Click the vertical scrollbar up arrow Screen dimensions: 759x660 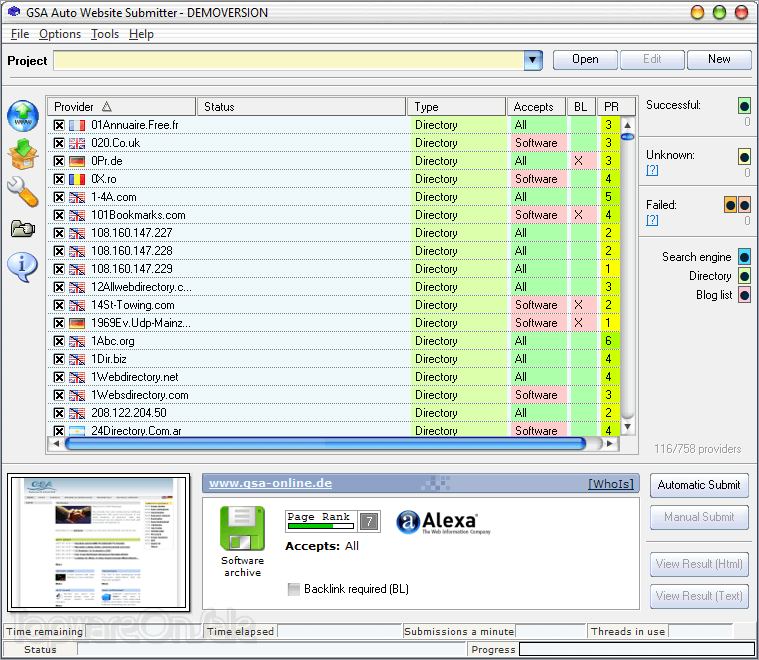(627, 125)
